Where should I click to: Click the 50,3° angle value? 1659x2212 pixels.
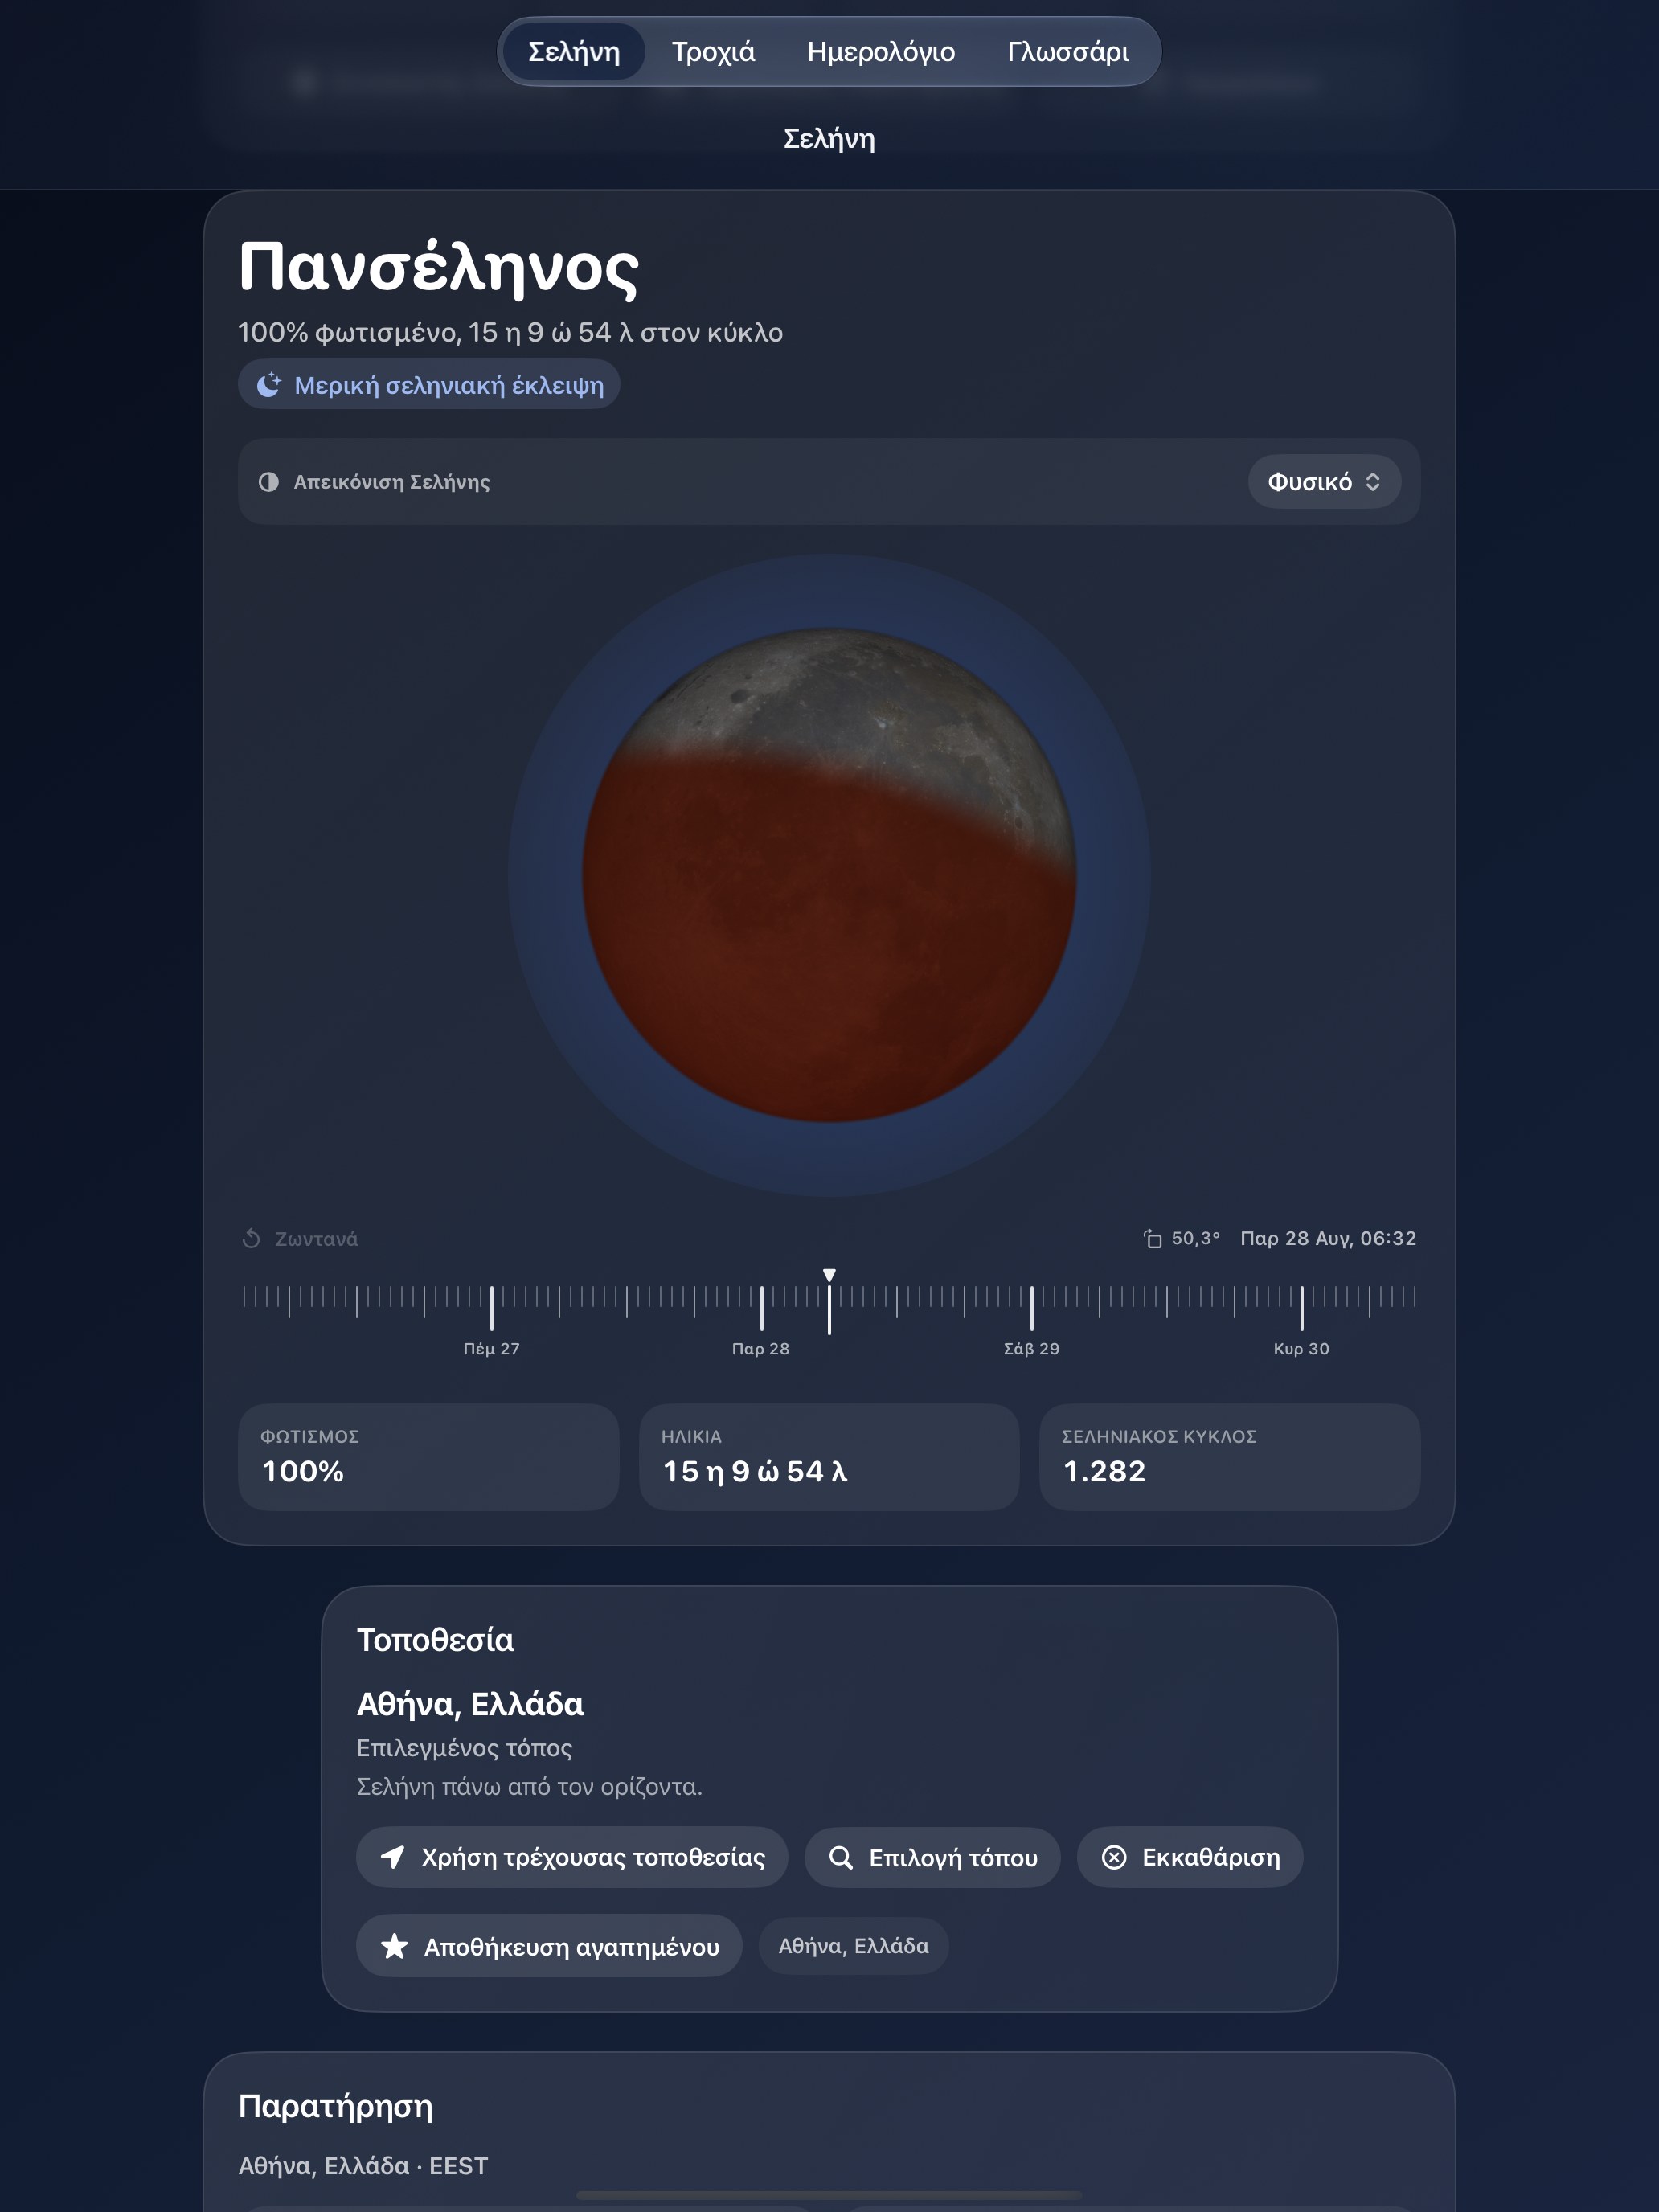point(1196,1239)
